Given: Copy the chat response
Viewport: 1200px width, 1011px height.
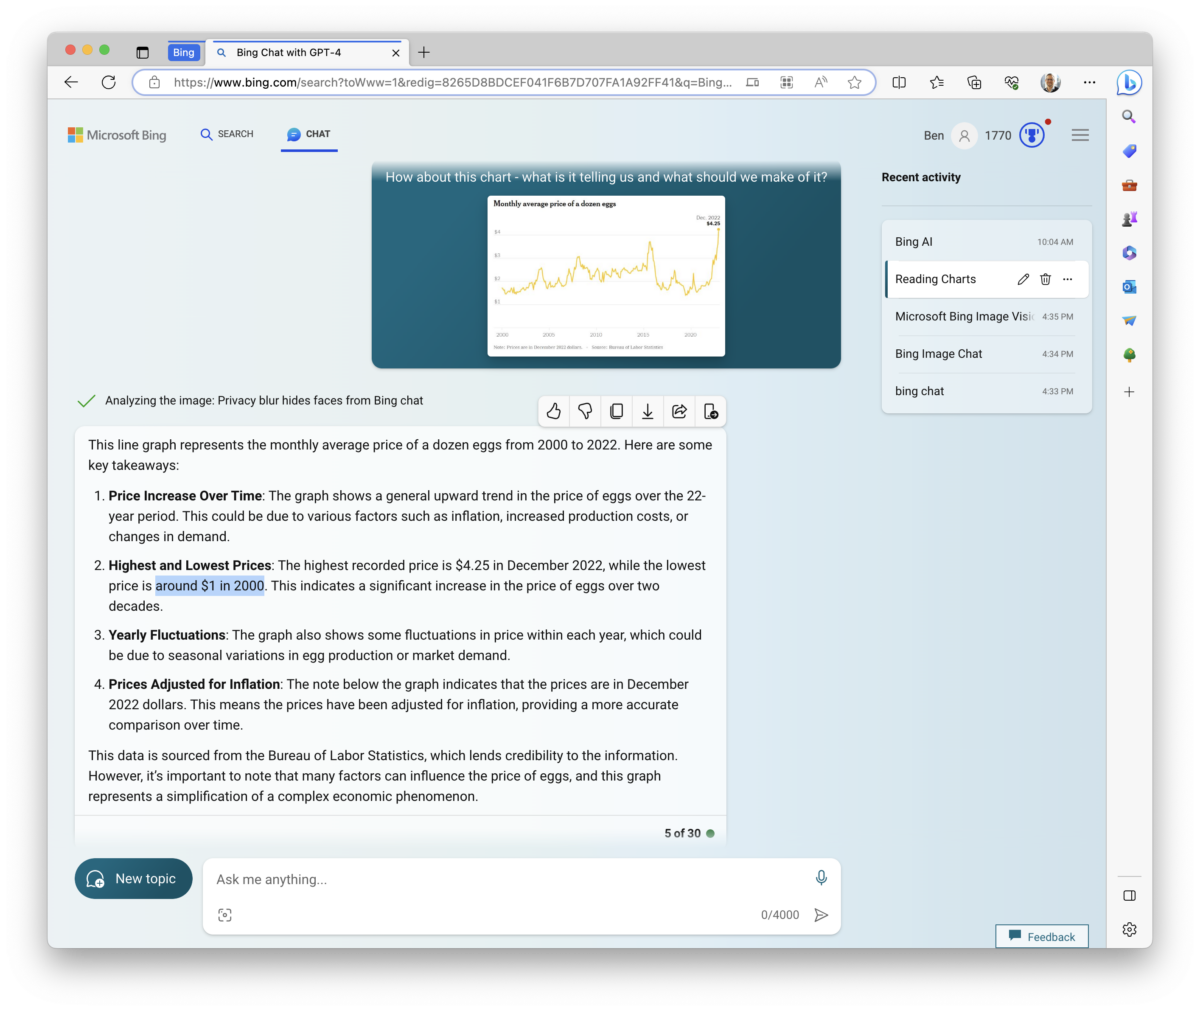Looking at the screenshot, I should [x=616, y=411].
